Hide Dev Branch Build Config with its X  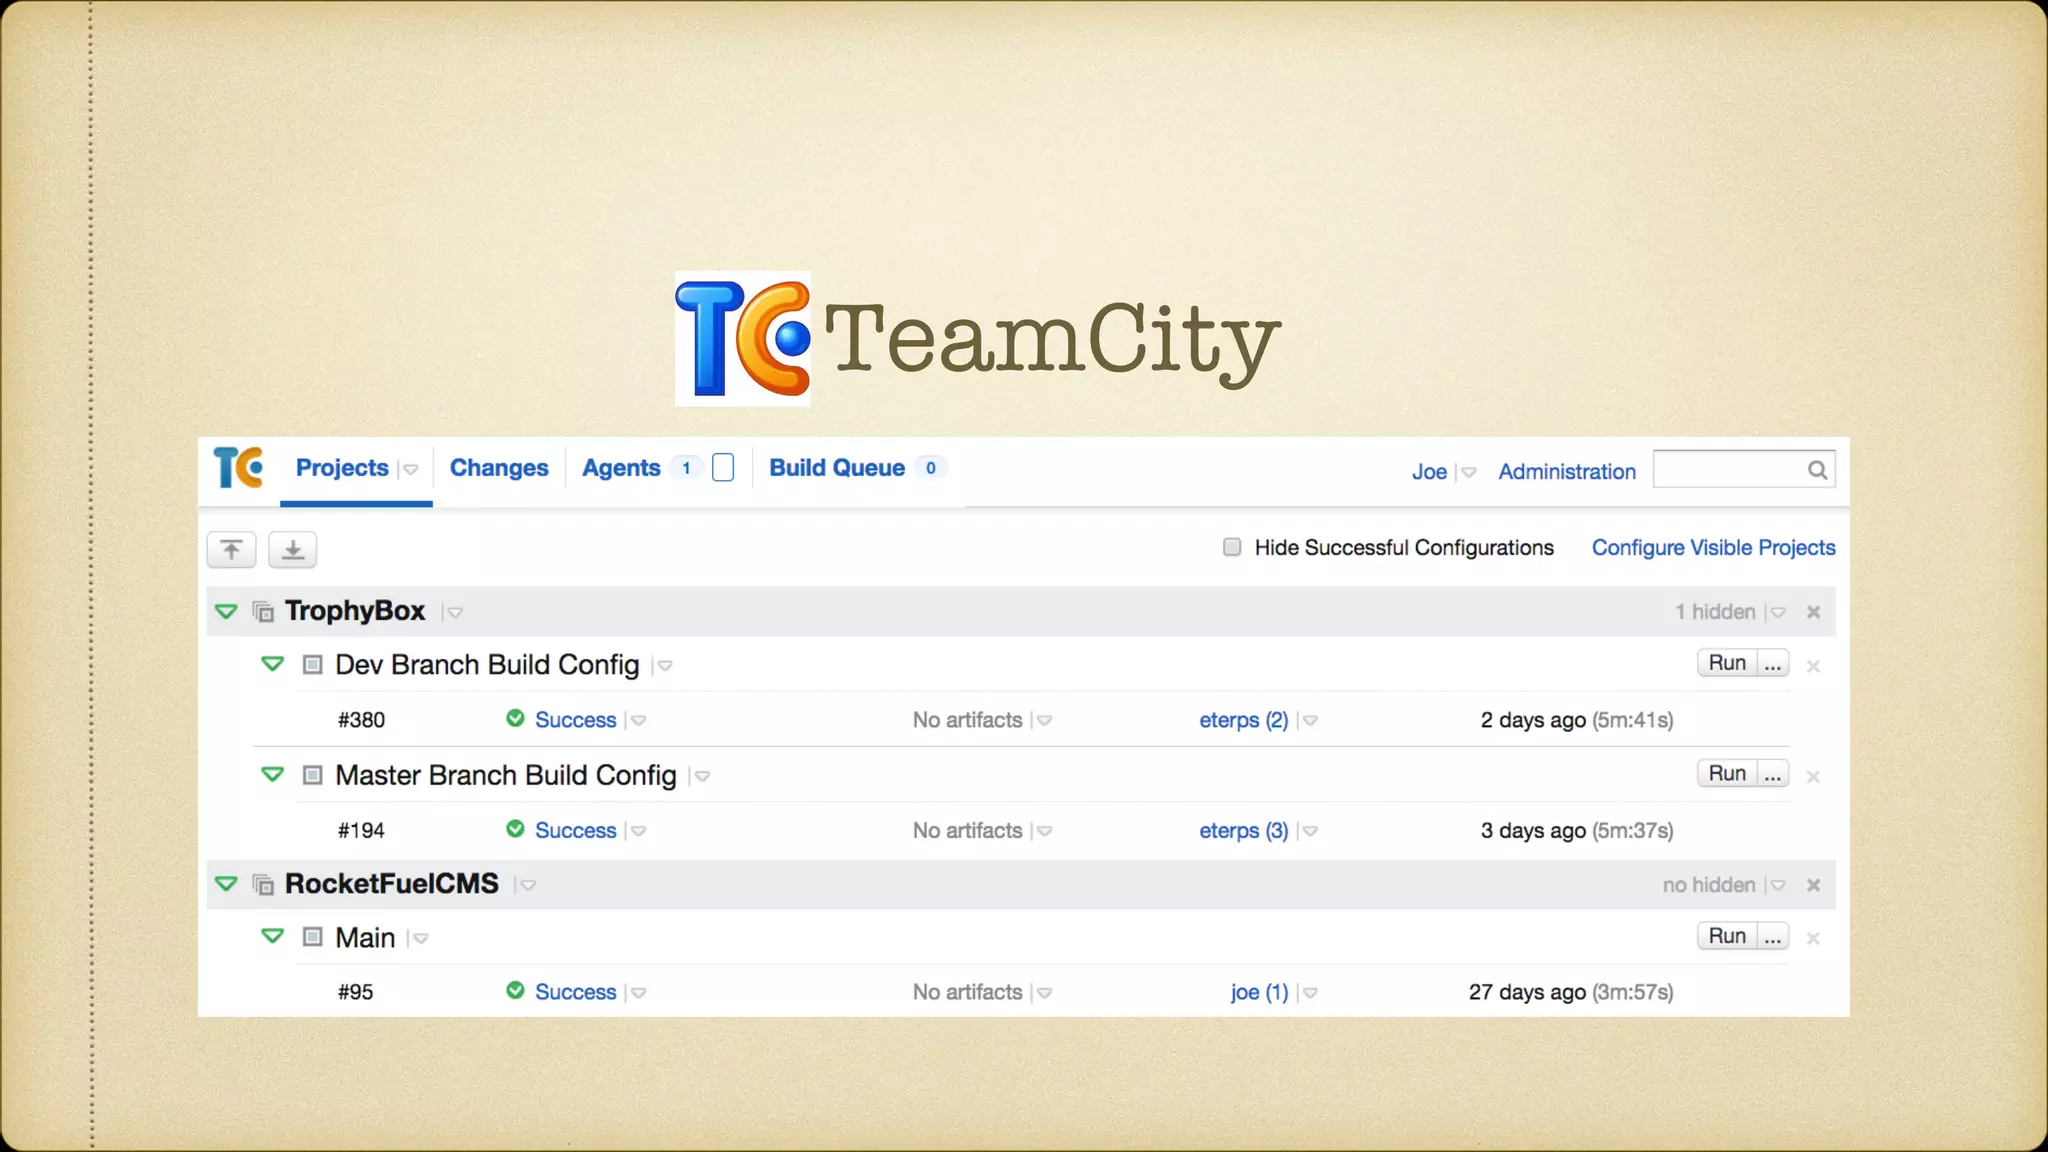click(1813, 666)
